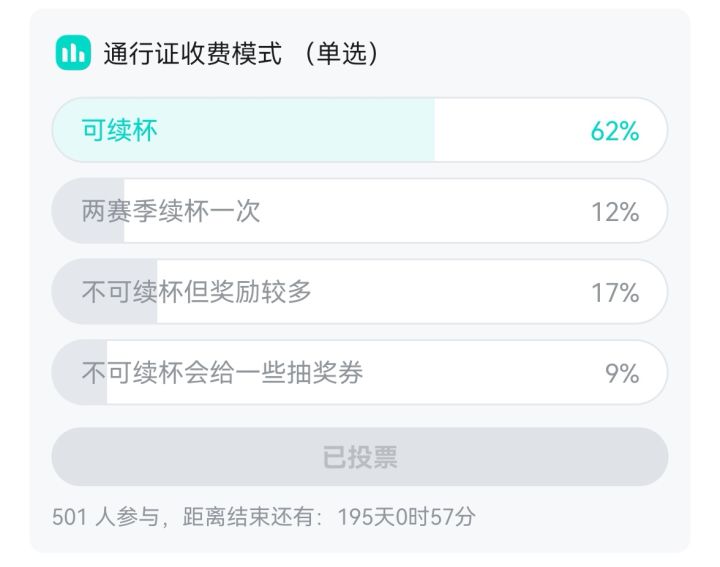Click the teal poll bar-chart icon
Image resolution: width=720 pixels, height=567 pixels.
pos(72,53)
